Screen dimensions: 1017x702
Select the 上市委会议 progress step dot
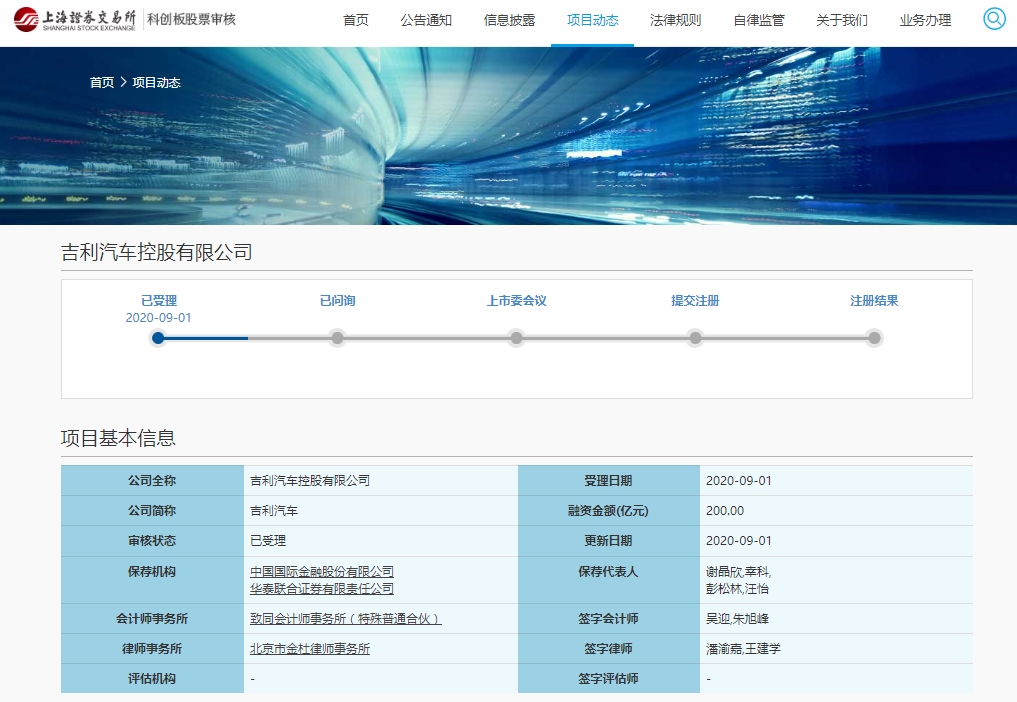pyautogui.click(x=516, y=338)
